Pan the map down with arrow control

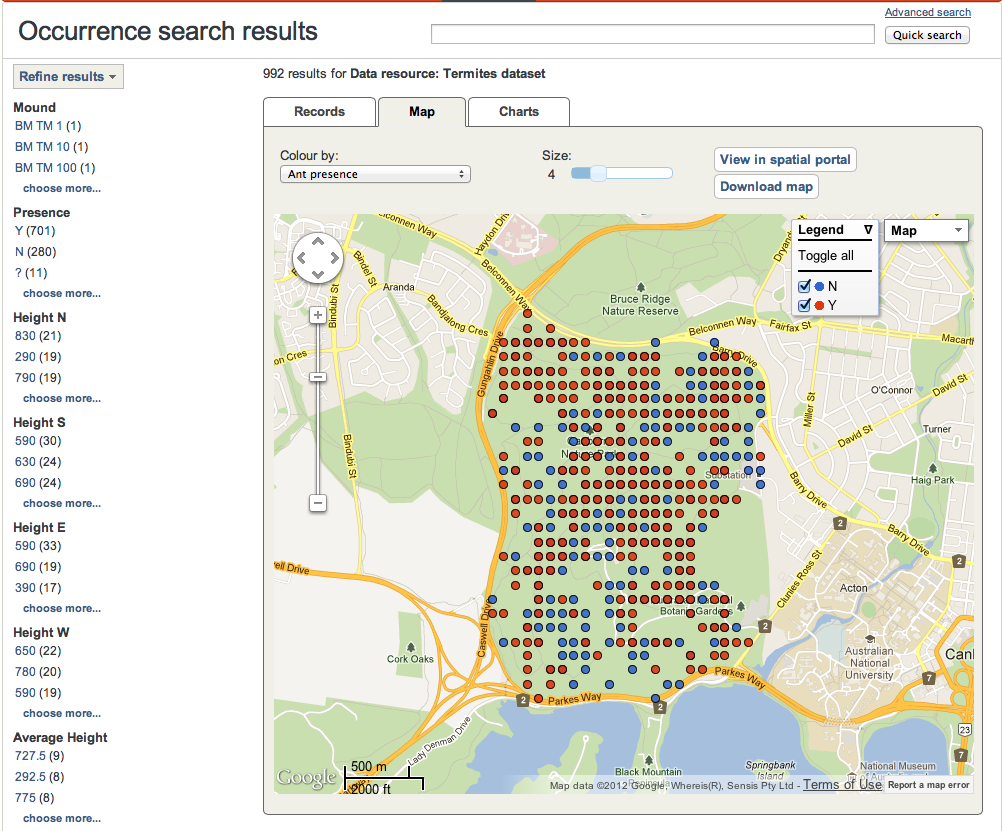click(318, 274)
